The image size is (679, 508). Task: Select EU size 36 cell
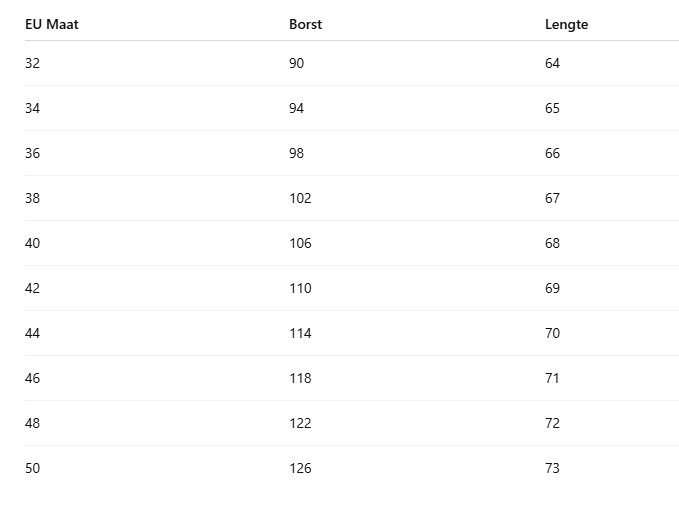[32, 153]
